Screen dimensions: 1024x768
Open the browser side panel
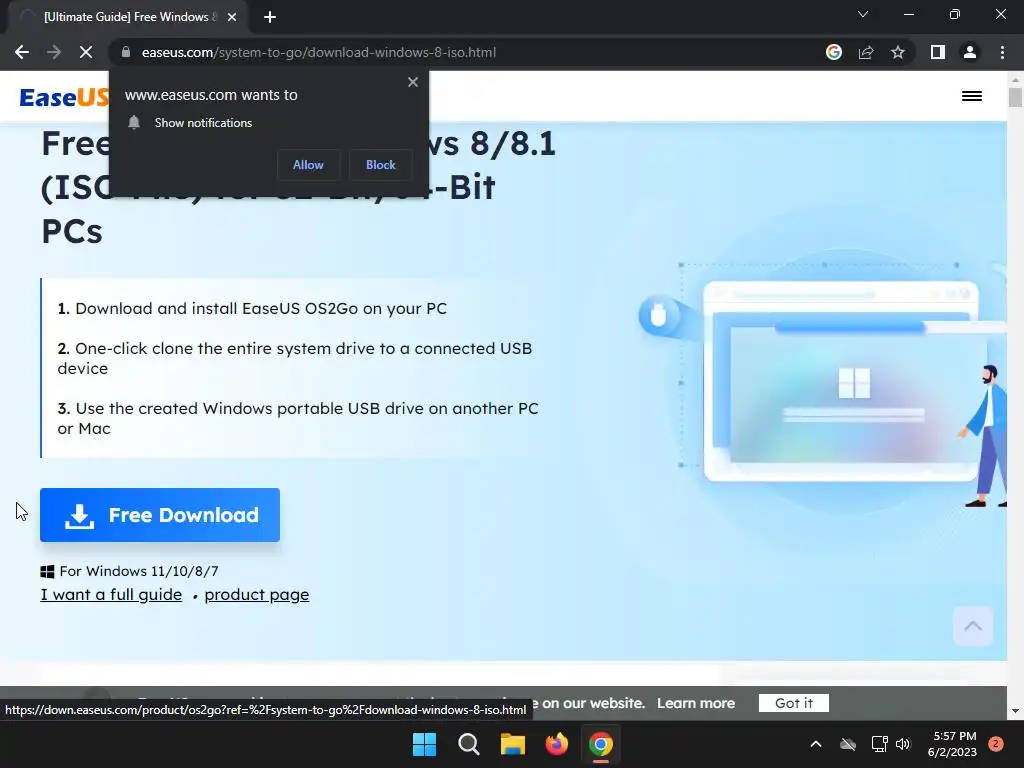click(938, 52)
